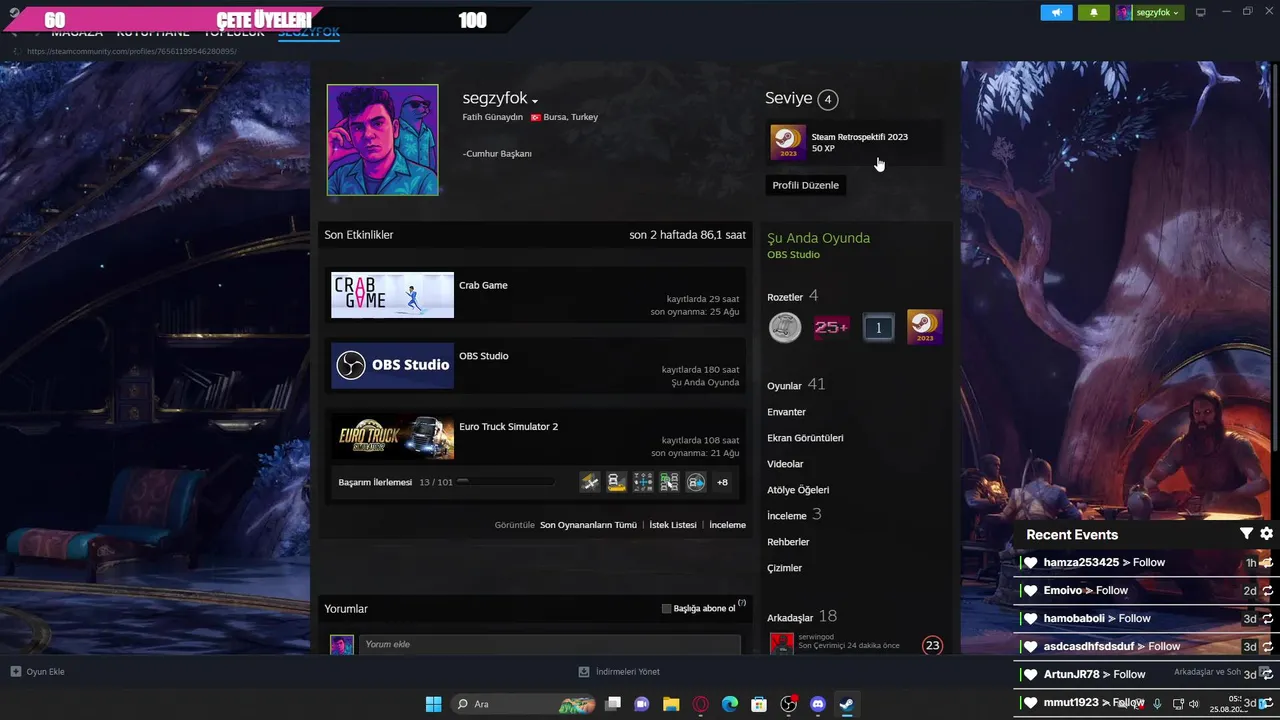Open OBS Studio link under Şu Anda Oyunda
Viewport: 1280px width, 720px height.
[x=793, y=255]
